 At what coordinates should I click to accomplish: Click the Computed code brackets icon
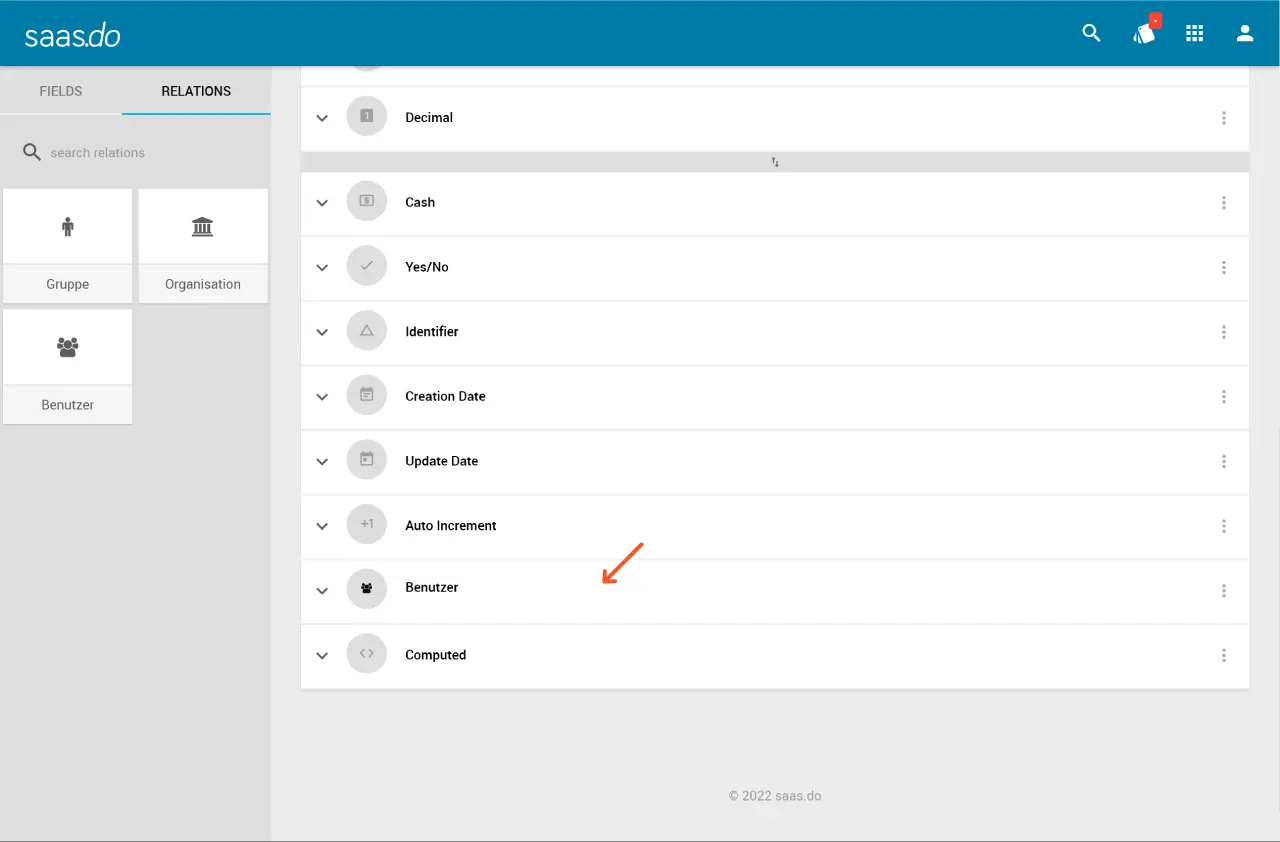tap(366, 654)
